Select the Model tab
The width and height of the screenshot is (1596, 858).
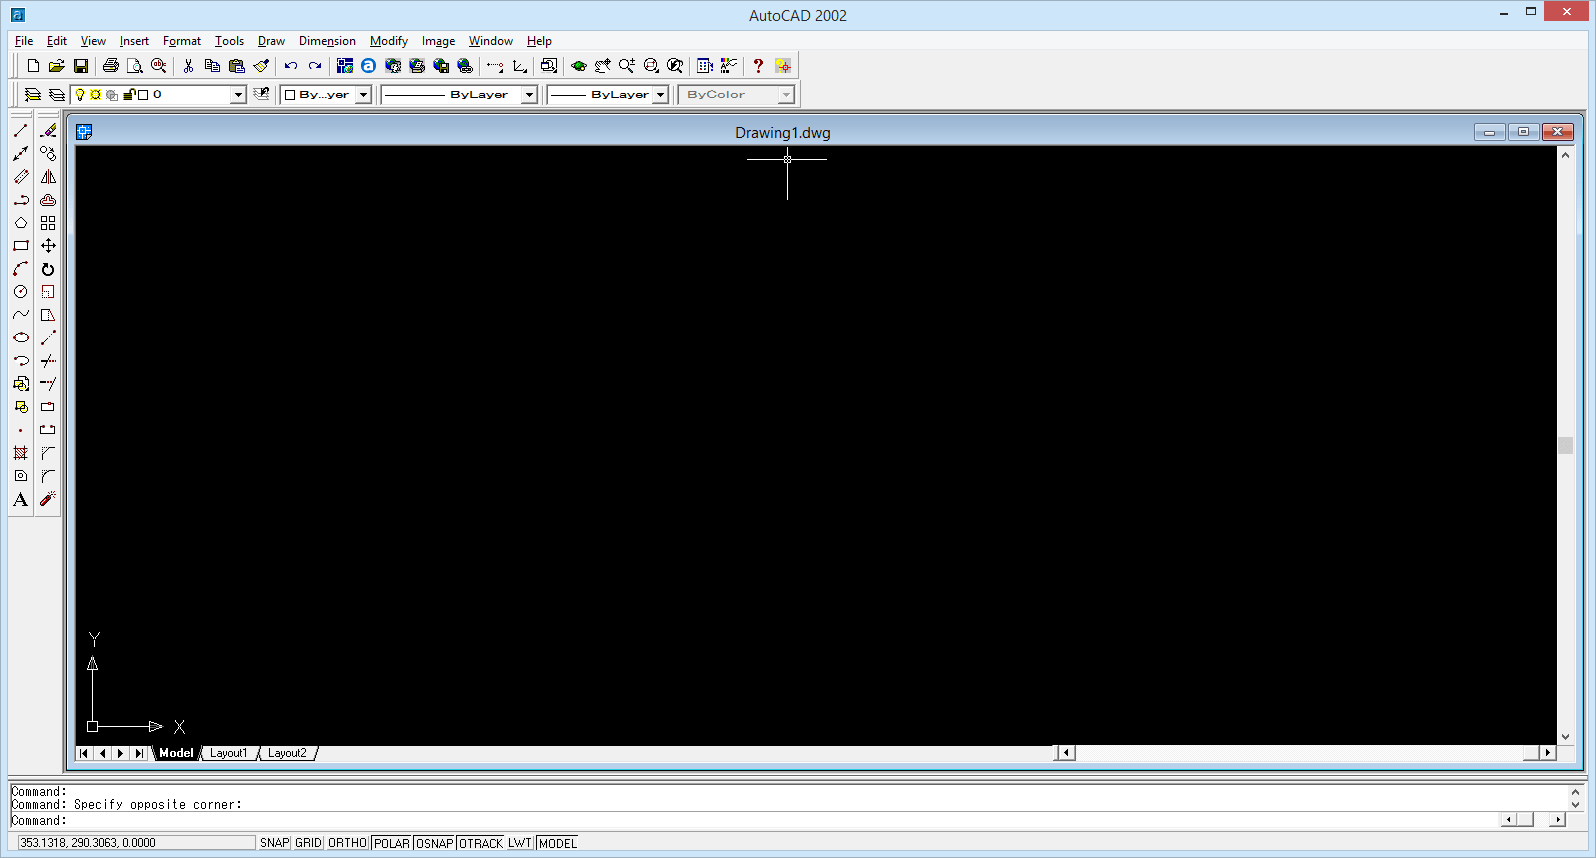(176, 753)
